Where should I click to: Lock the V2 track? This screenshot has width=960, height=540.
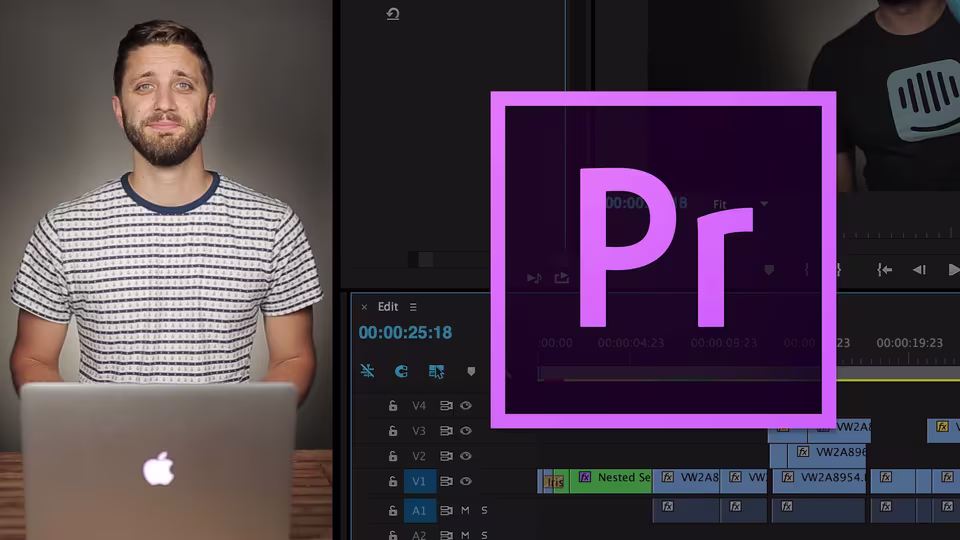coord(393,456)
